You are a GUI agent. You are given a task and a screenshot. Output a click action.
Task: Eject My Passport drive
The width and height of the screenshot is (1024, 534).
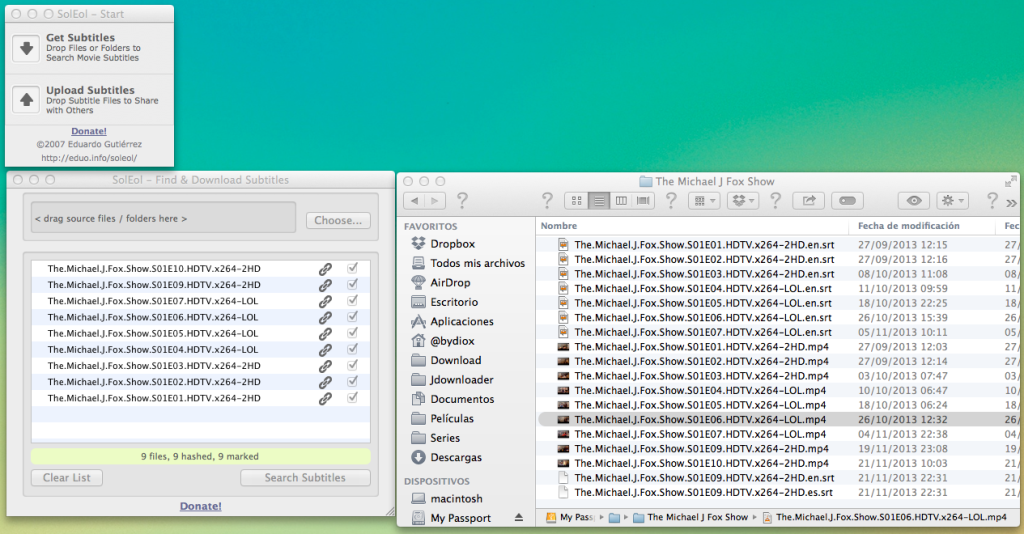tap(519, 517)
